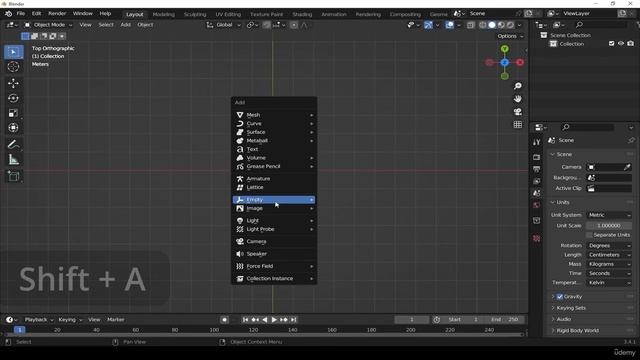This screenshot has height=360, width=640.
Task: Click the timeline playhead at frame 1
Action: click(20, 330)
